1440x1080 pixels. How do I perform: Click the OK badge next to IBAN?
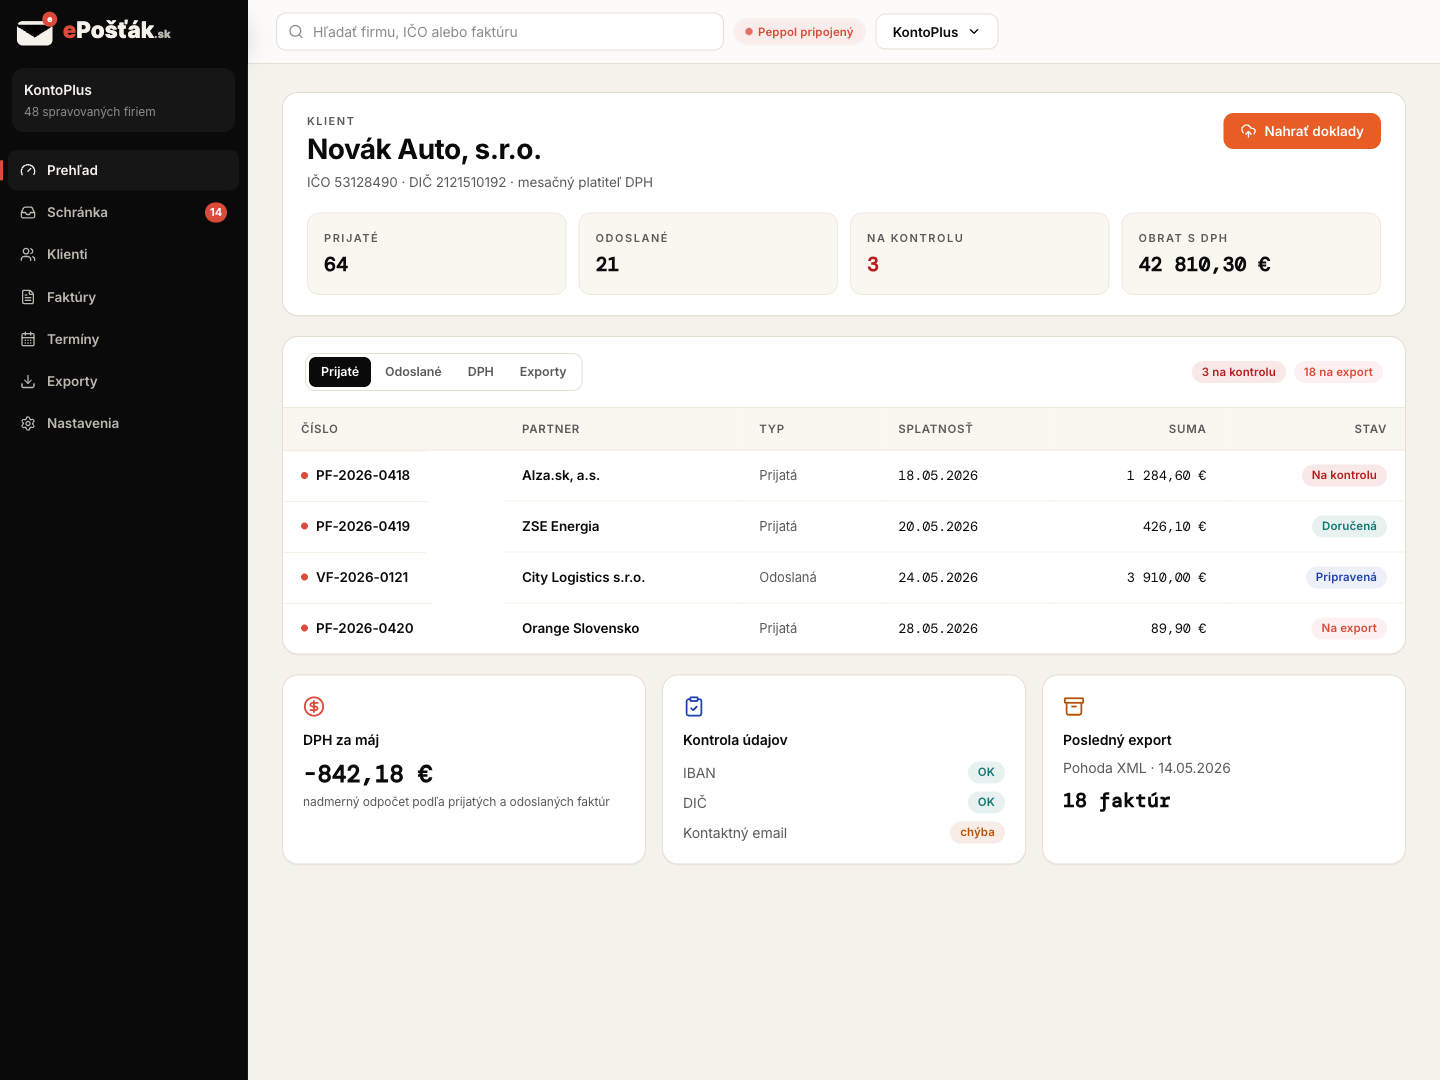tap(986, 772)
